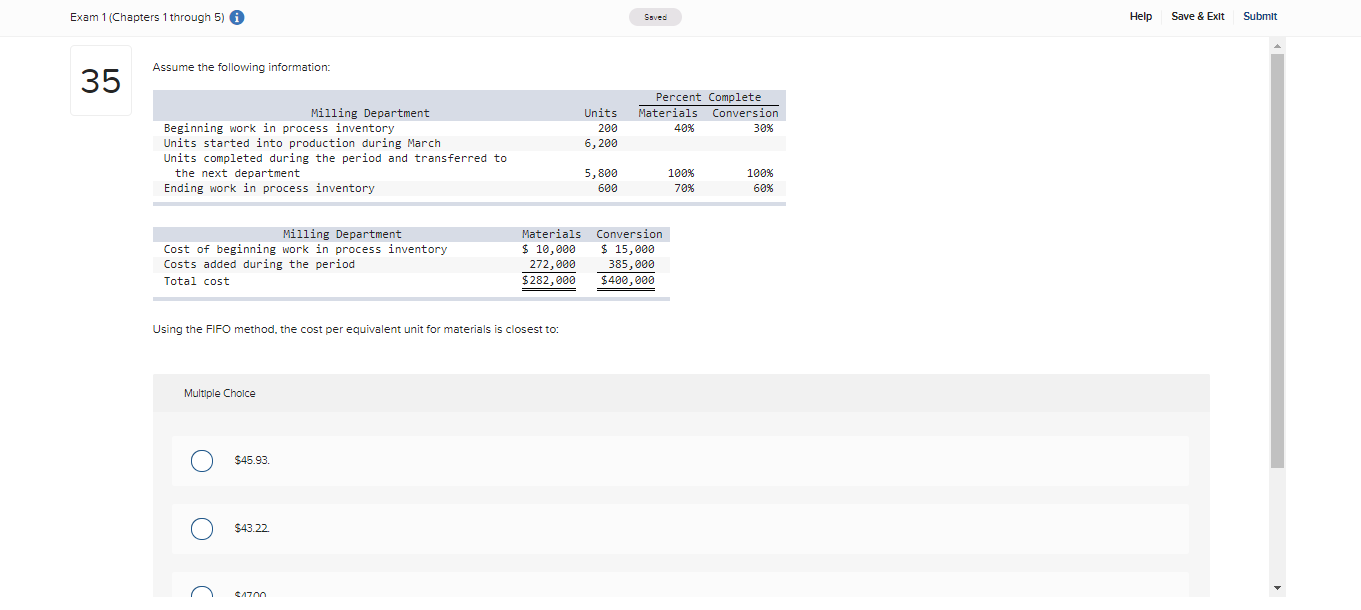This screenshot has height=610, width=1361.
Task: Submit the exam
Action: (x=1259, y=16)
